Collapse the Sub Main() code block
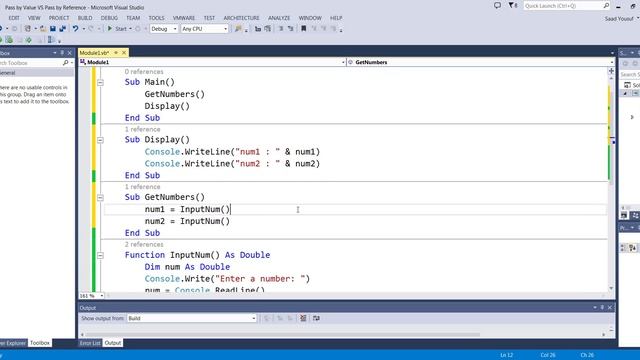This screenshot has height=360, width=640. (x=100, y=82)
